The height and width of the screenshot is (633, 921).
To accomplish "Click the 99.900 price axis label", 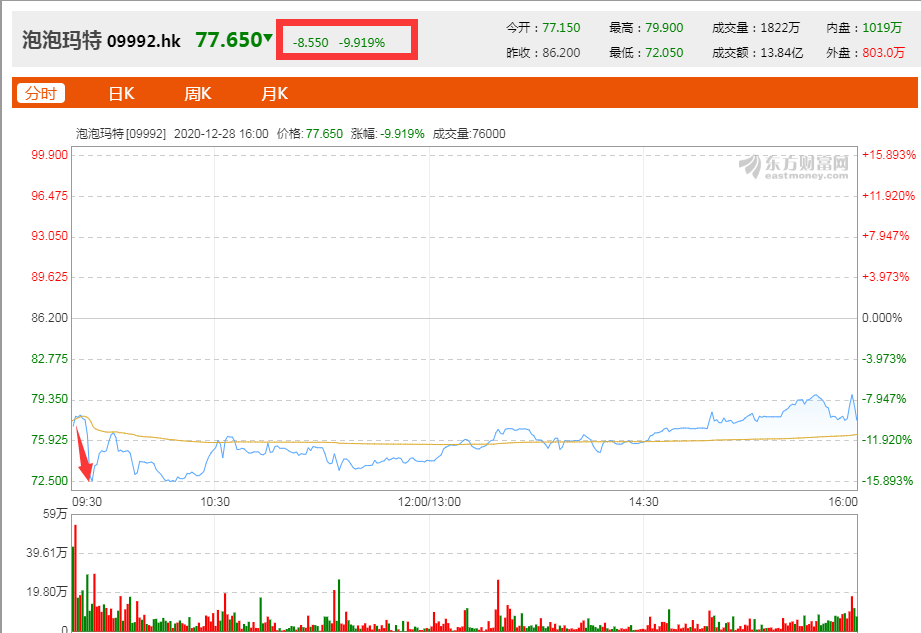I will (x=49, y=155).
